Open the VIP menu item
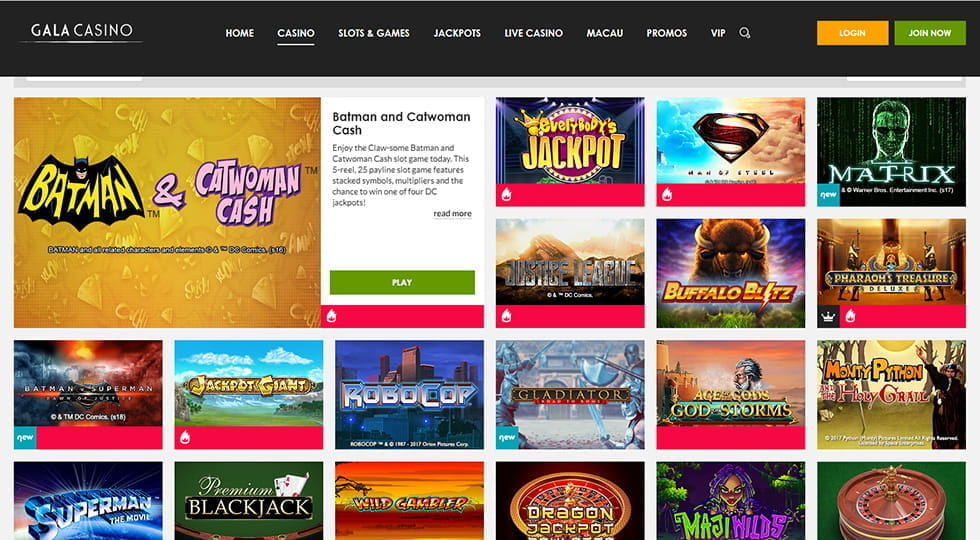This screenshot has height=540, width=980. pos(718,33)
